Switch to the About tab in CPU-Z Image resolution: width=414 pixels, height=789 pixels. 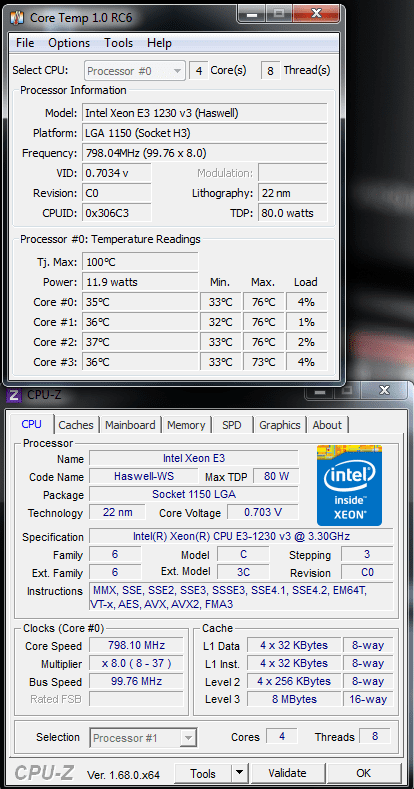pos(327,425)
